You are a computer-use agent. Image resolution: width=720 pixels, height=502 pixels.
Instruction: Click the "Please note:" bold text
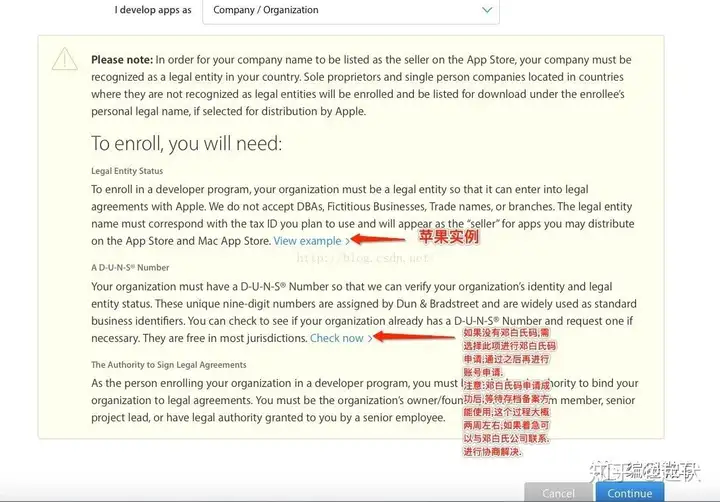(x=122, y=60)
